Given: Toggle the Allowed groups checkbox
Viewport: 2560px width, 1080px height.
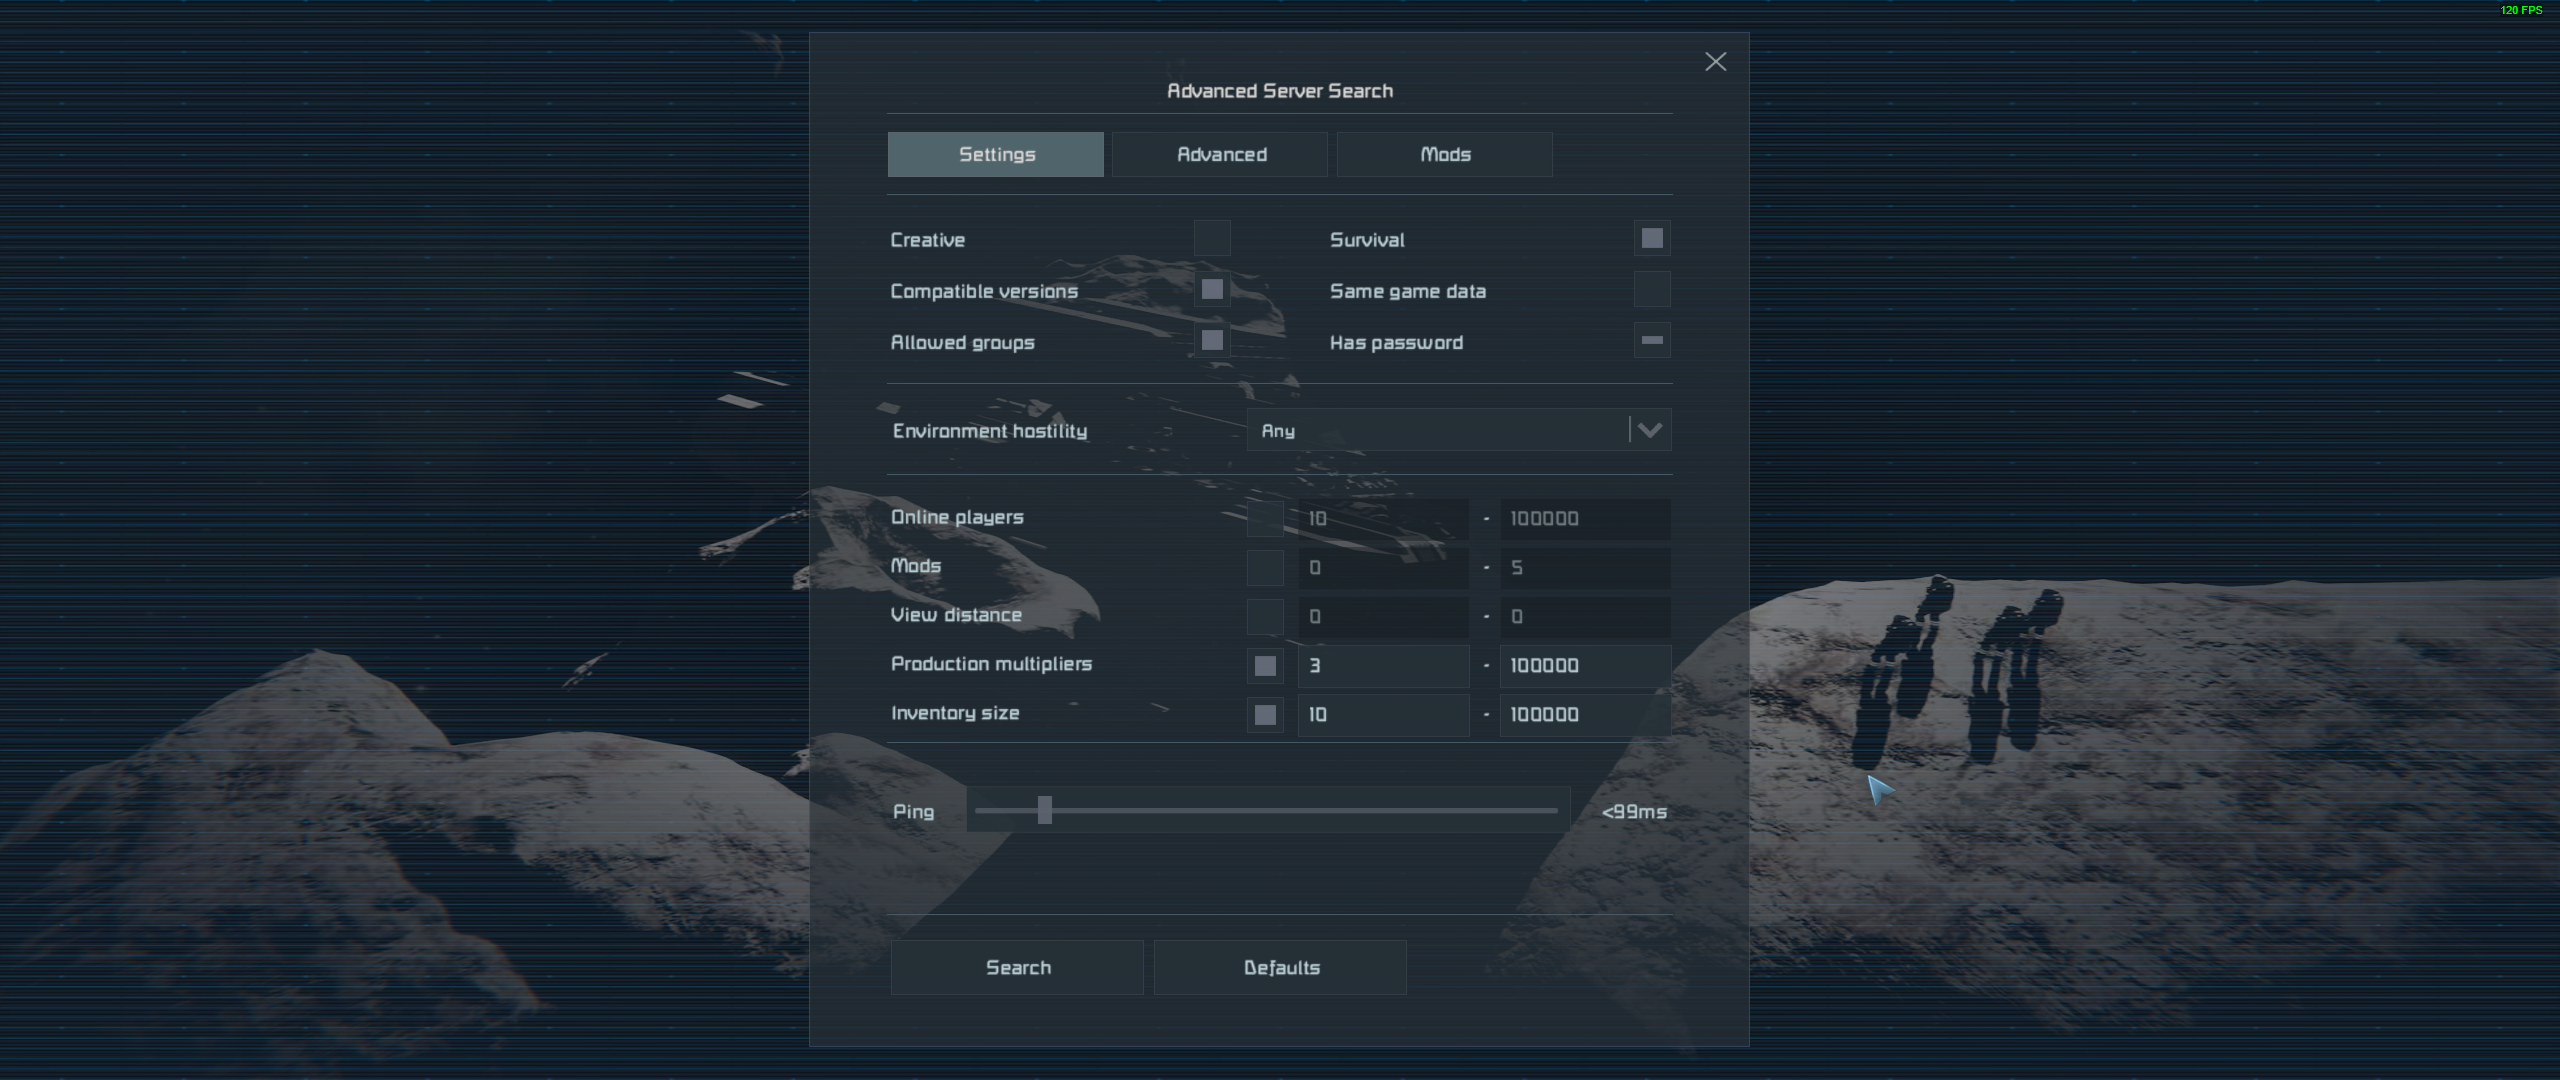Looking at the screenshot, I should pos(1212,341).
